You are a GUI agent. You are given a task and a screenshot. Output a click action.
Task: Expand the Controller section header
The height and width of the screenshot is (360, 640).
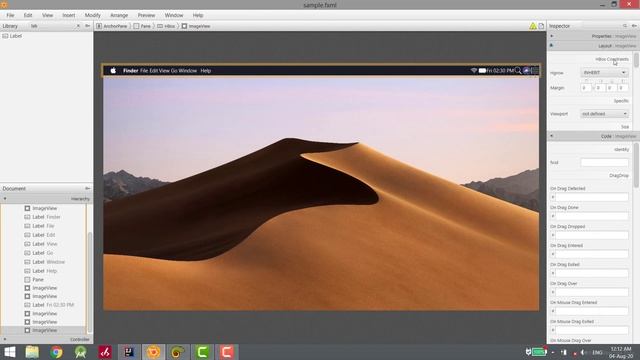pyautogui.click(x=47, y=339)
